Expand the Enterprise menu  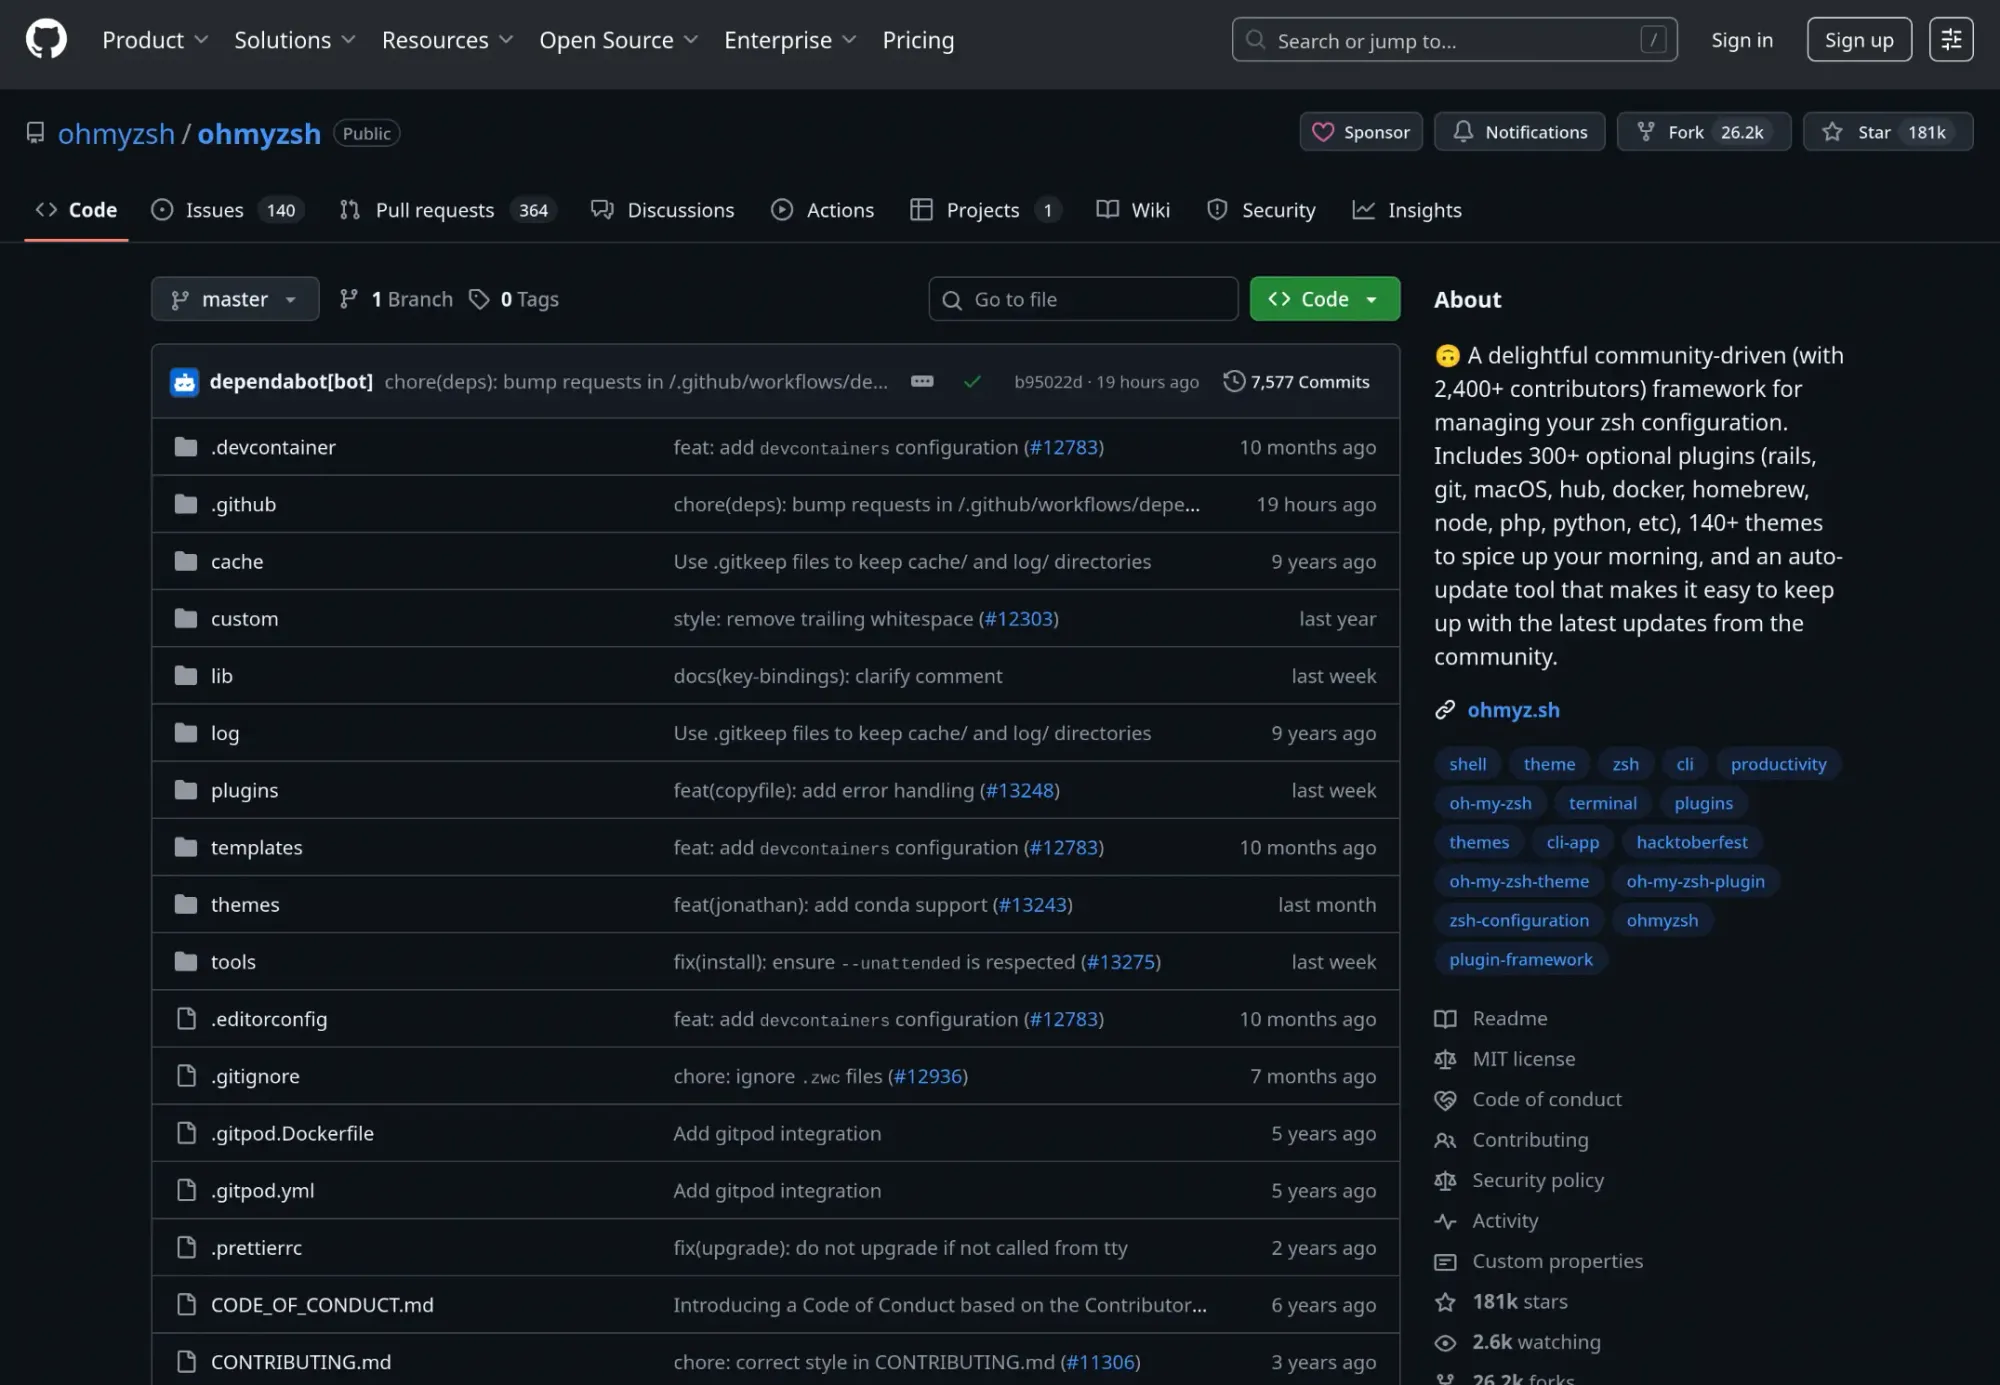(790, 40)
